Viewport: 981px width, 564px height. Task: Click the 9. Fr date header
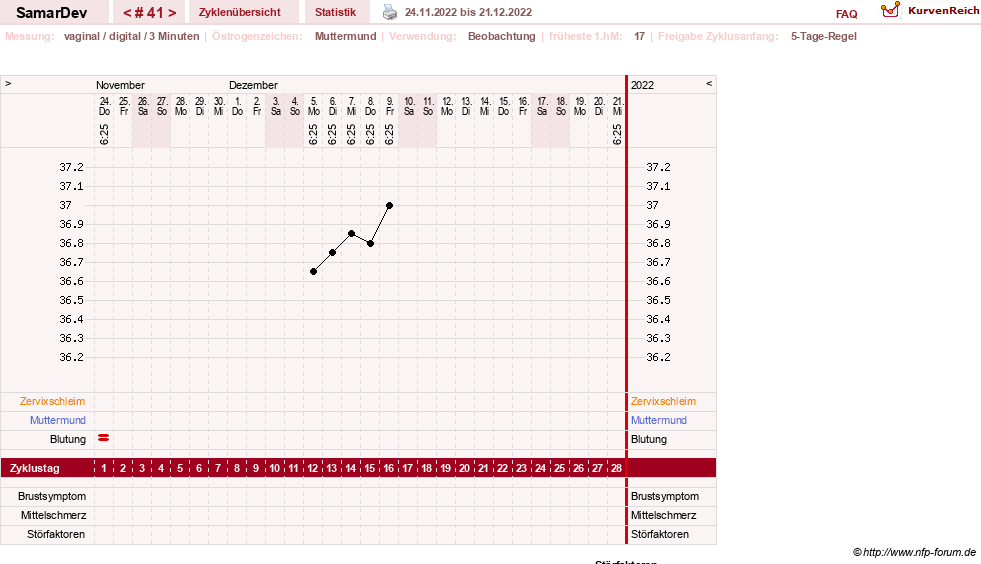pyautogui.click(x=390, y=106)
